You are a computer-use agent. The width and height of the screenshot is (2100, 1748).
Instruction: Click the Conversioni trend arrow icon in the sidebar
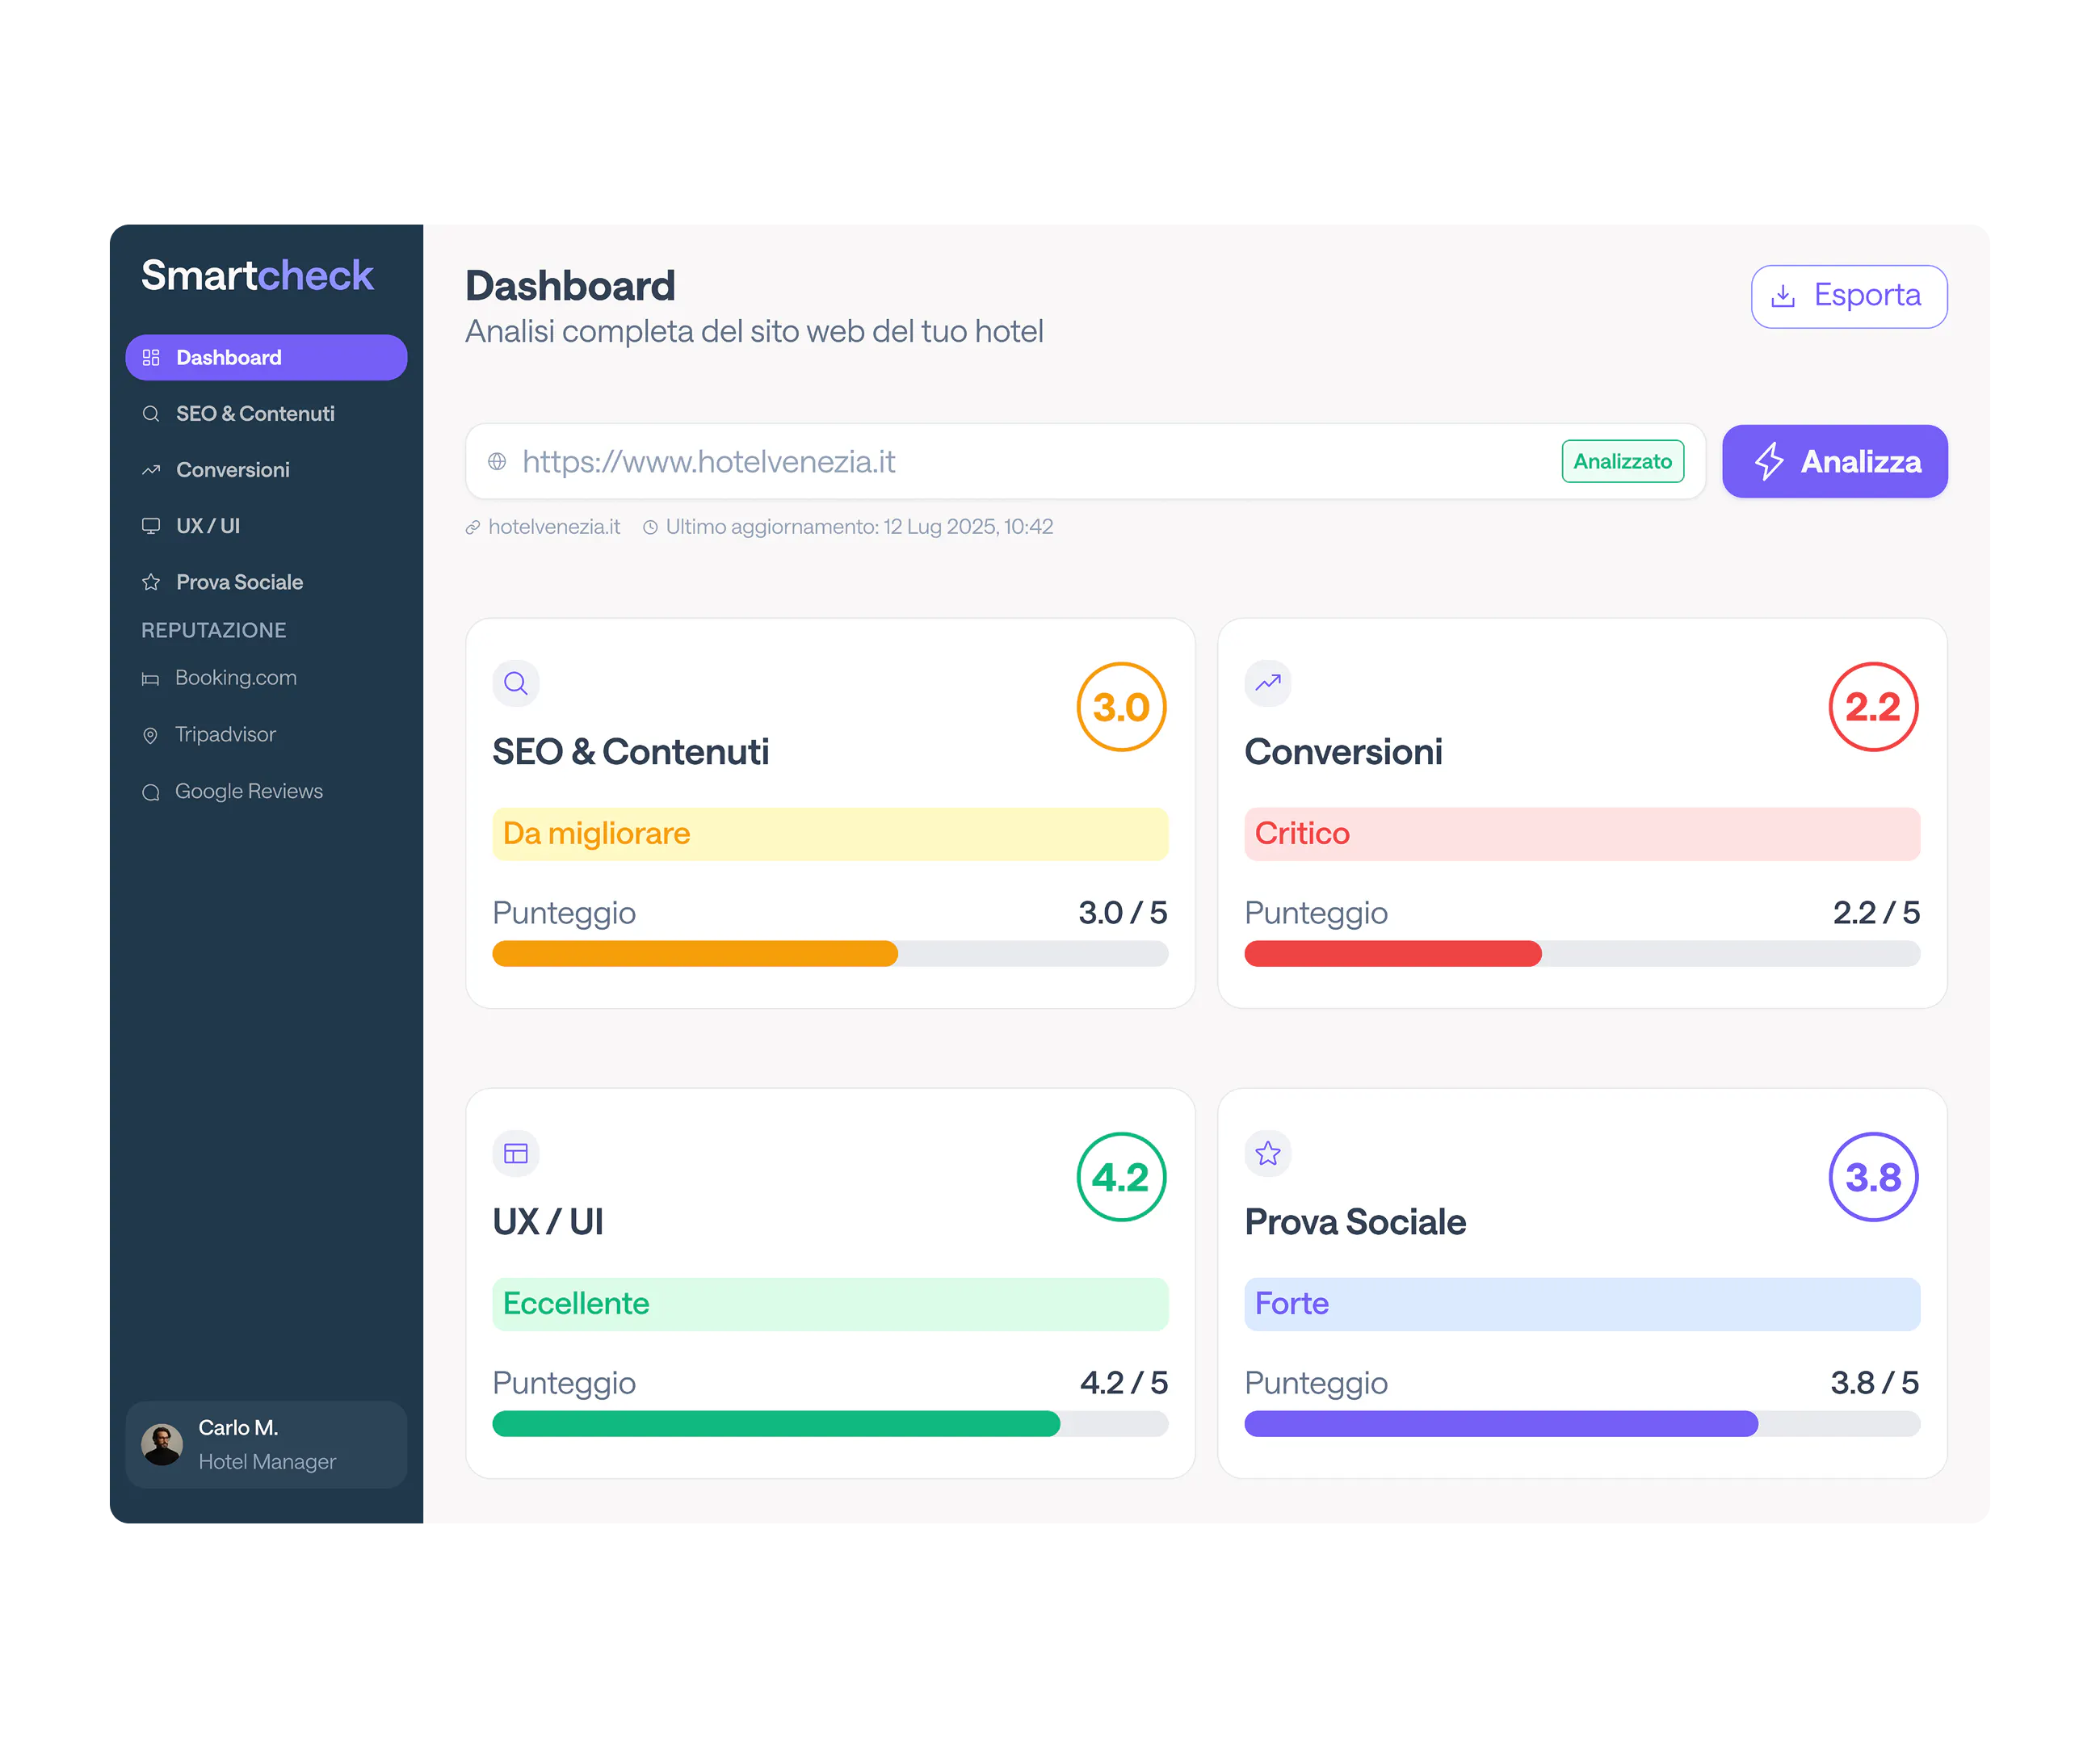coord(151,470)
